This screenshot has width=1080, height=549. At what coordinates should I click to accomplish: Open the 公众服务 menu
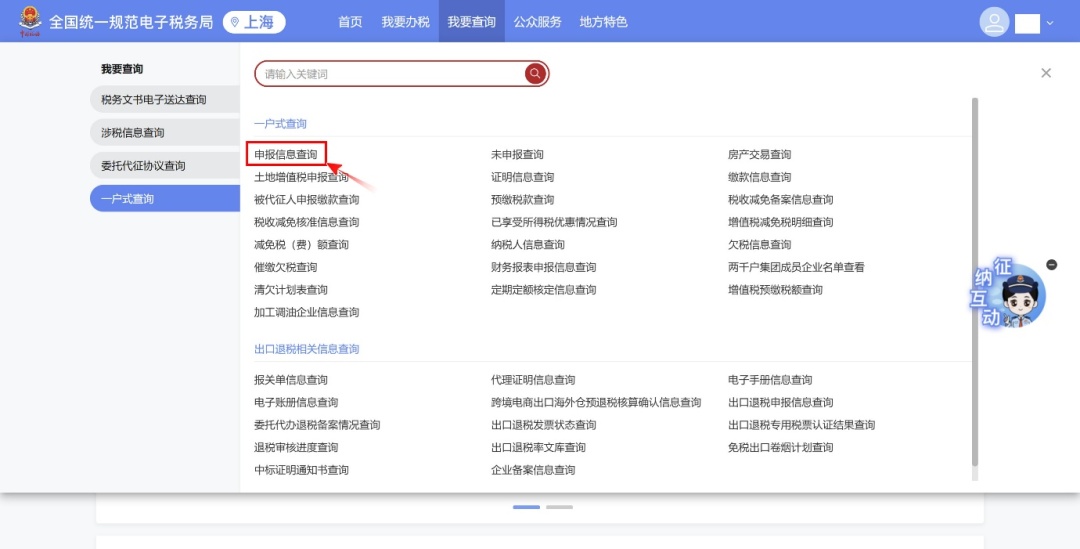coord(538,22)
